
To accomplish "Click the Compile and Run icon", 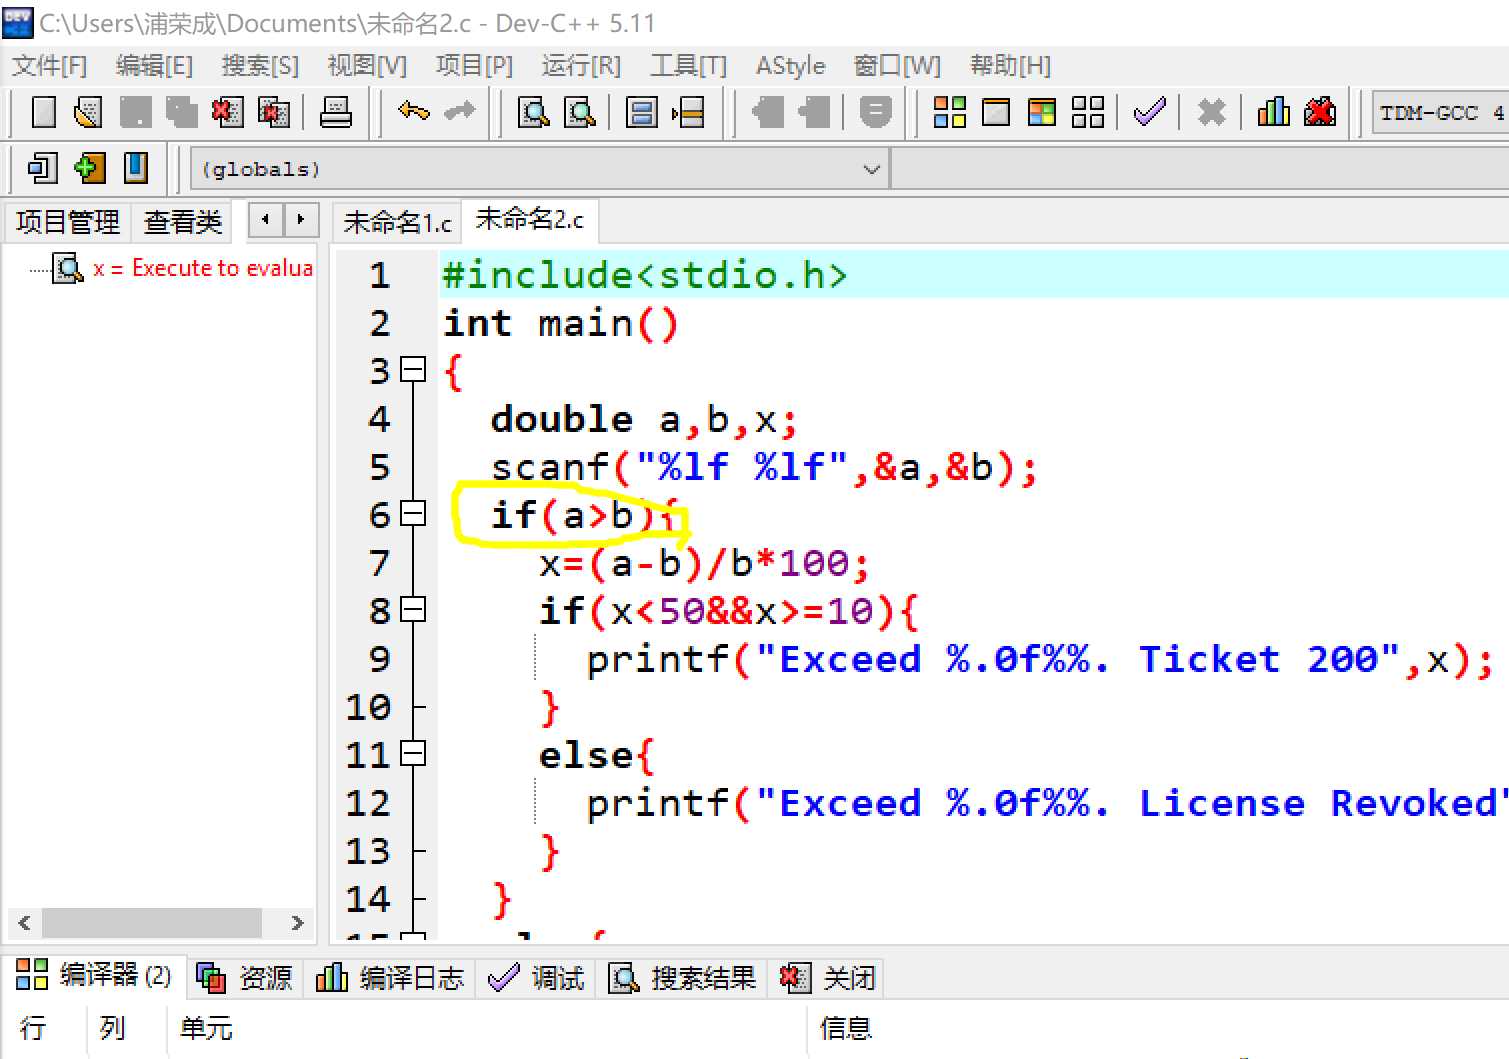I will 1042,112.
